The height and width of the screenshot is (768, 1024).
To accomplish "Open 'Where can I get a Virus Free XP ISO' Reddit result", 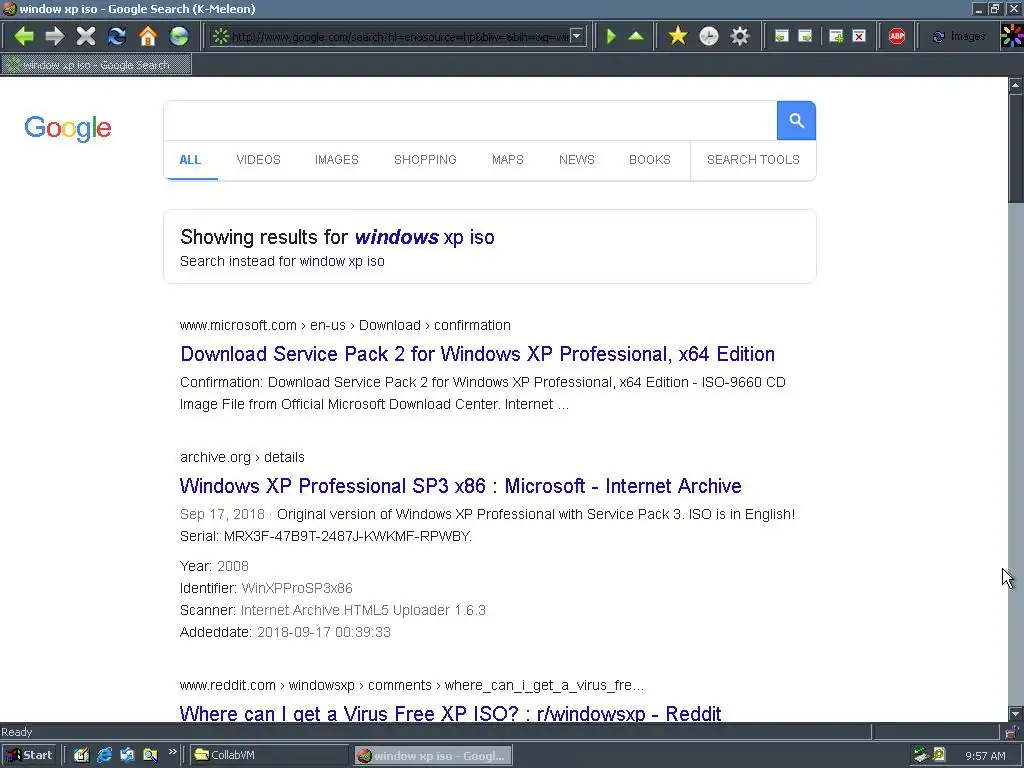I will tap(451, 712).
